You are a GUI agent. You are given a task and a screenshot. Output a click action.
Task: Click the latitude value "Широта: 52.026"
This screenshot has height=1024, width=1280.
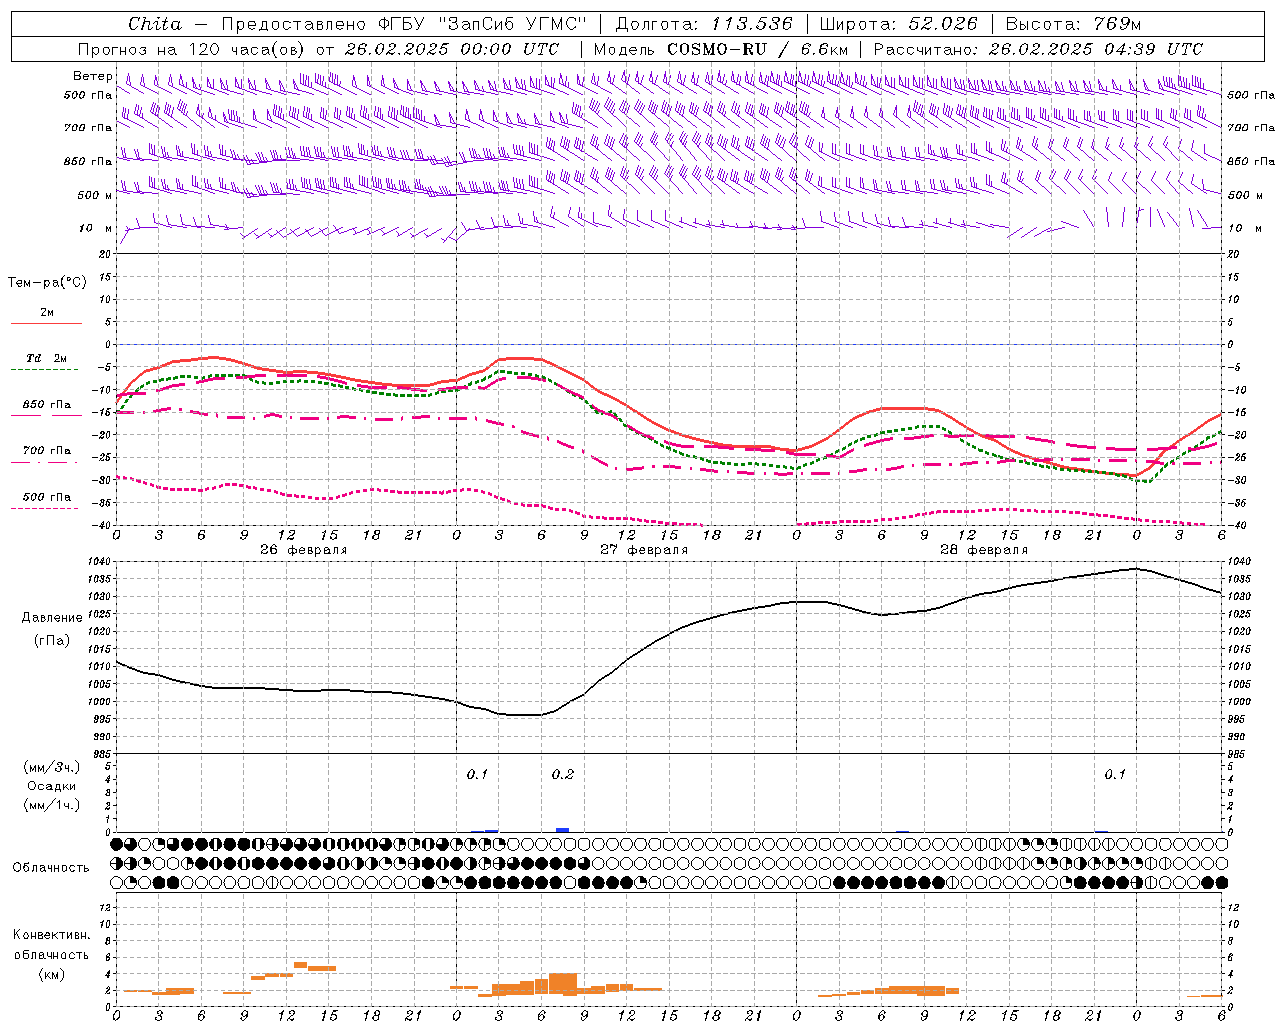[898, 24]
